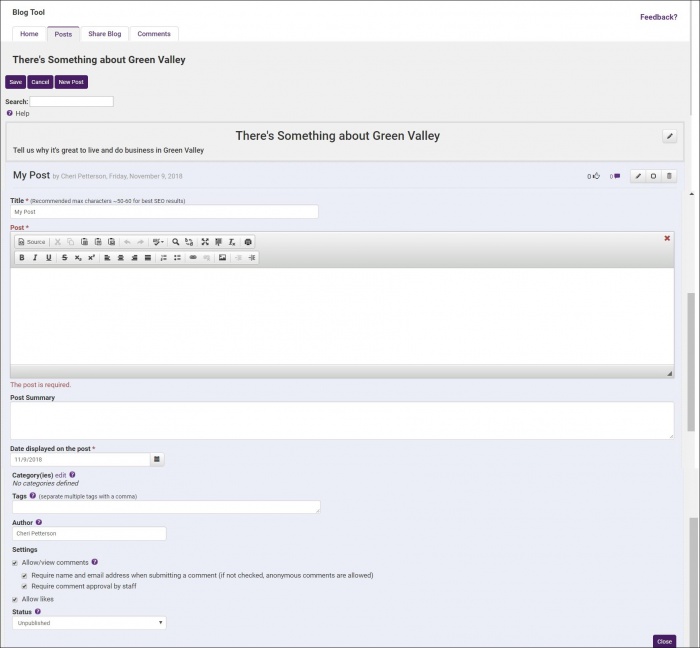Maximize the editor with the expand icon

205,242
